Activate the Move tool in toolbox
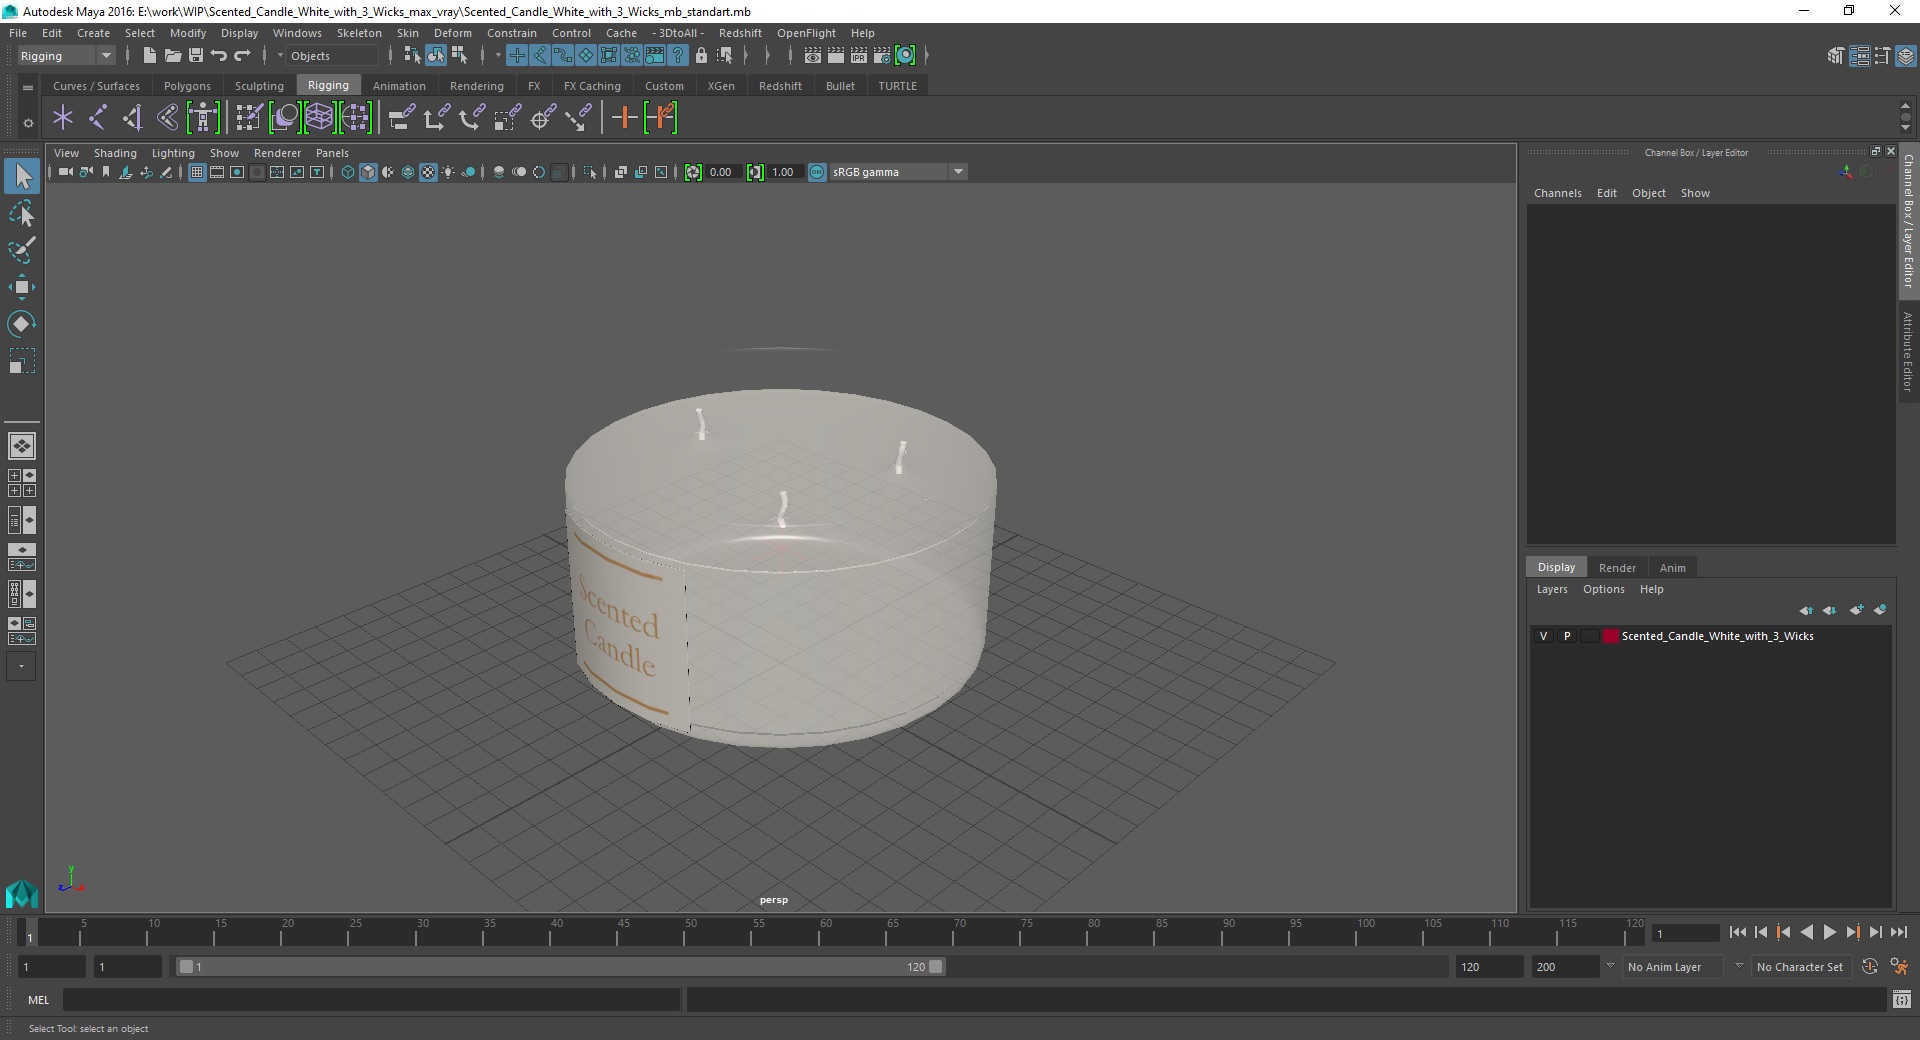 coord(22,287)
